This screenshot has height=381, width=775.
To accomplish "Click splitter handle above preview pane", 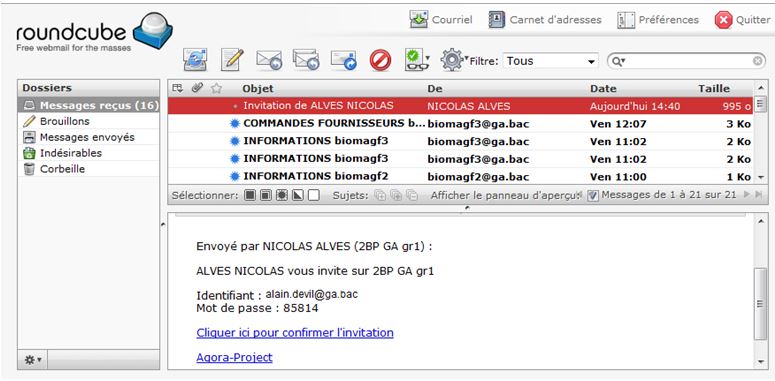I will tap(467, 209).
